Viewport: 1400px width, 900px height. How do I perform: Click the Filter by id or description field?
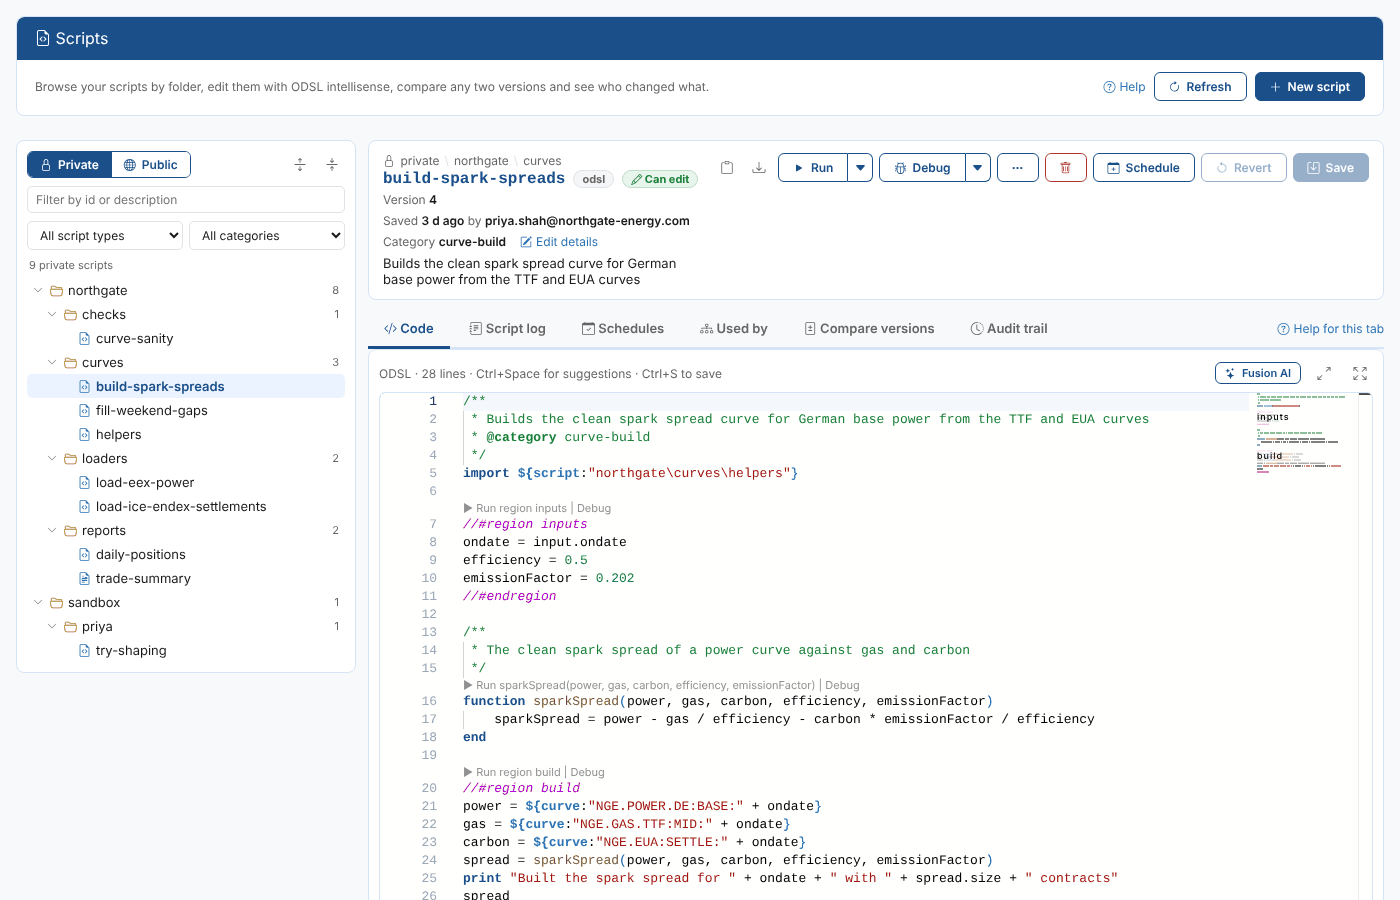(186, 200)
